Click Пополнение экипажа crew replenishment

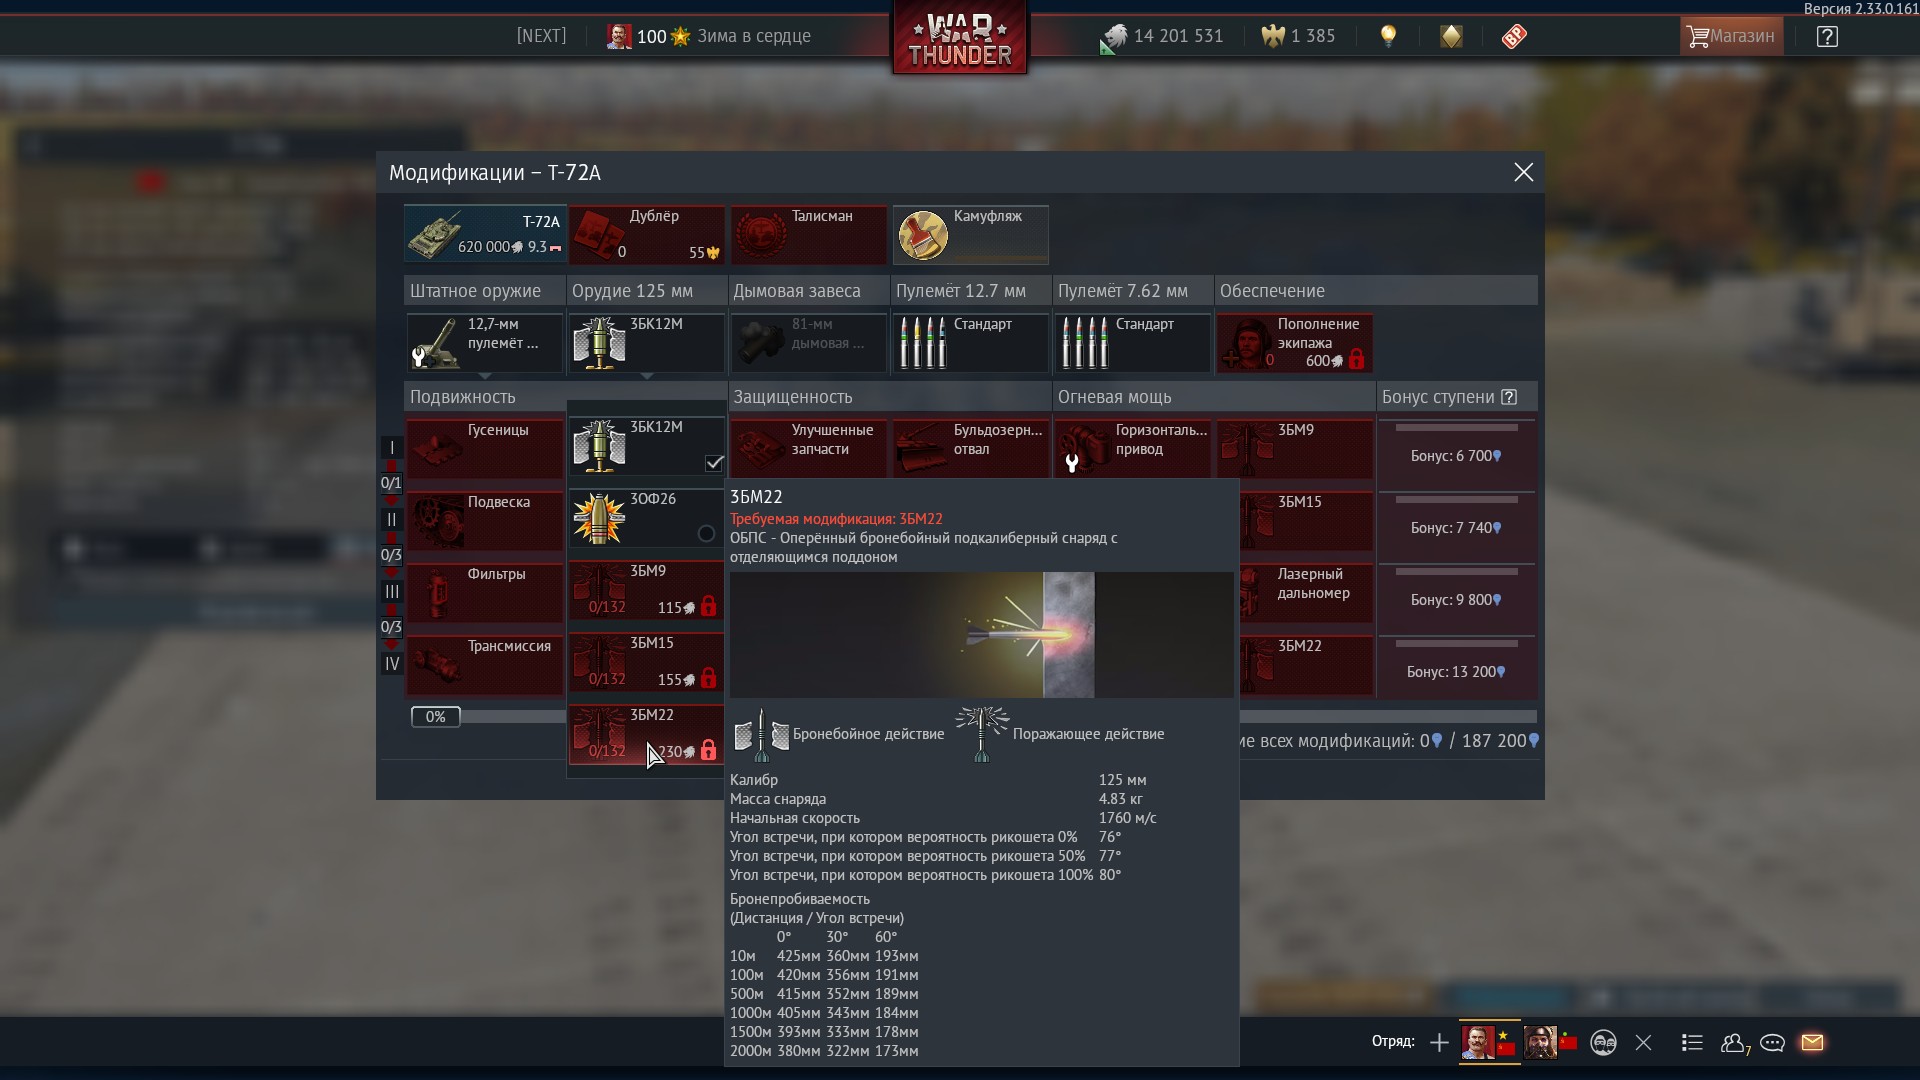(x=1294, y=343)
